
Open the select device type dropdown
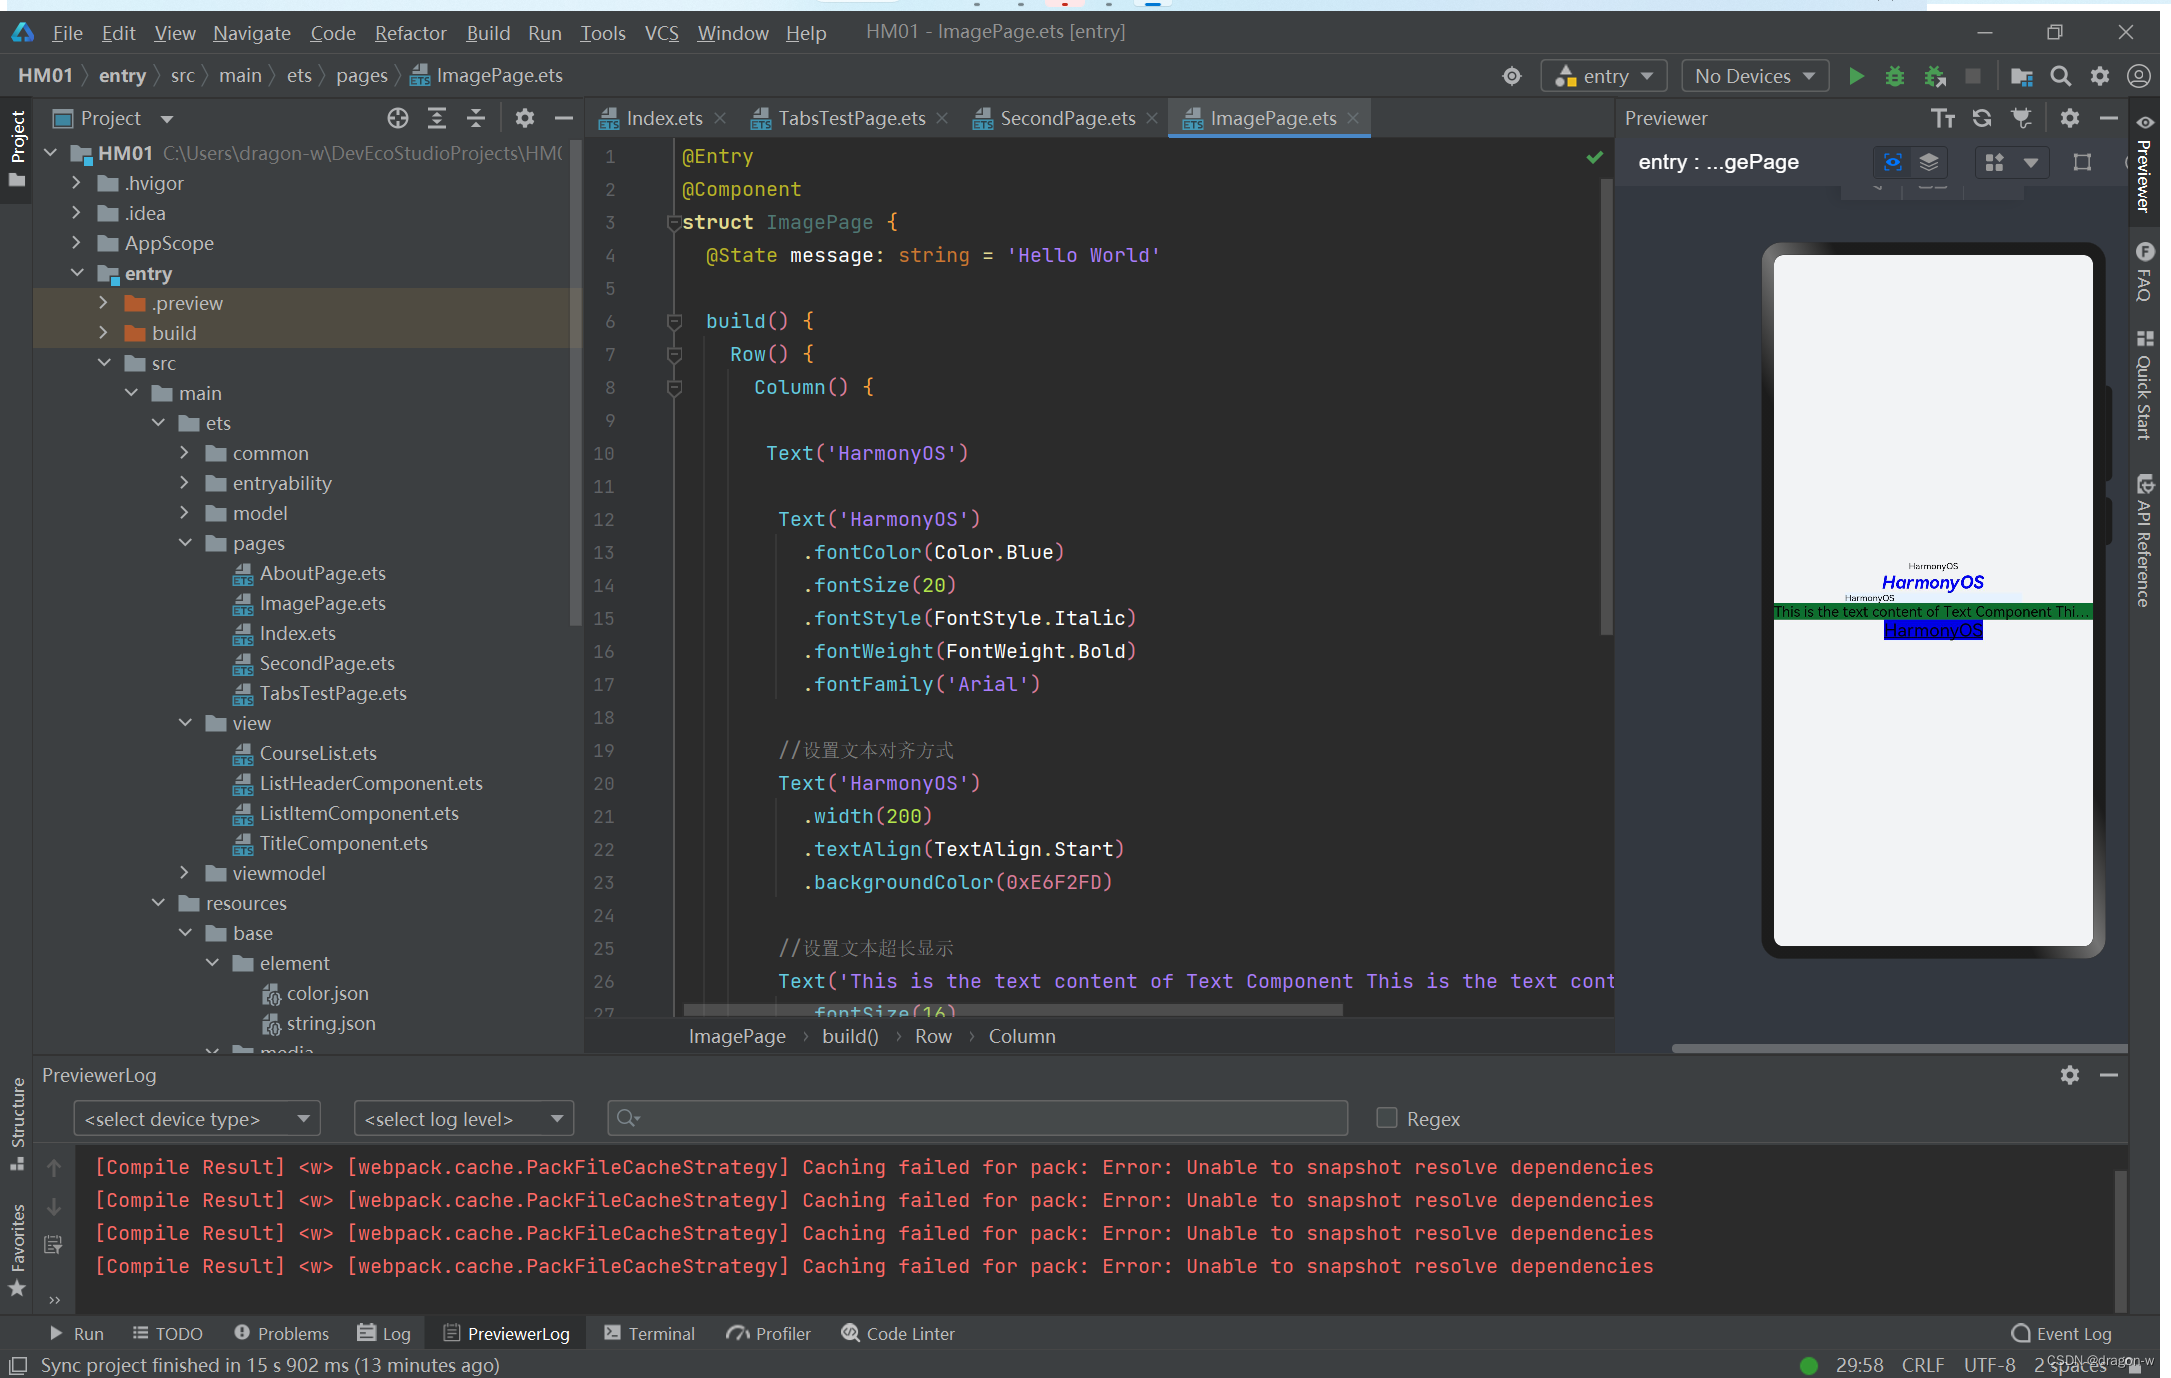coord(197,1118)
